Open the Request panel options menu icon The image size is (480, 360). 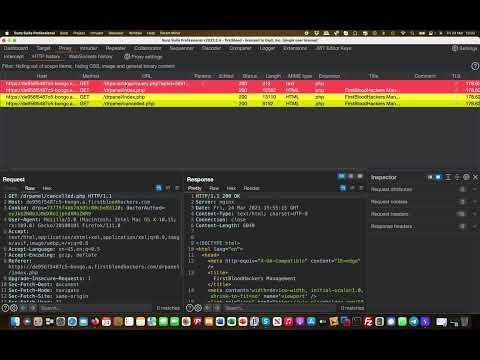coord(177,188)
